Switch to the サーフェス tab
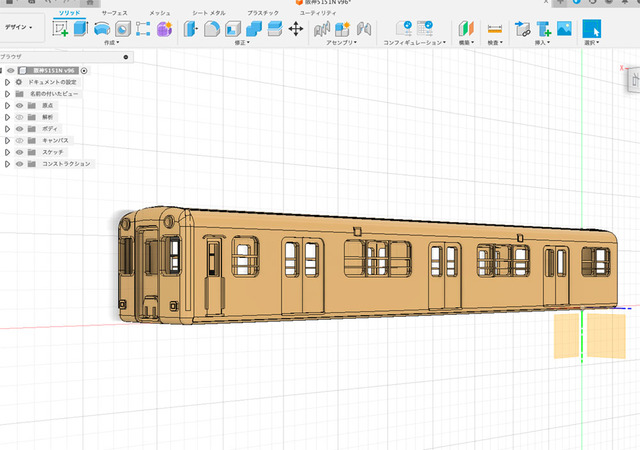Viewport: 640px width, 450px height. click(x=115, y=13)
